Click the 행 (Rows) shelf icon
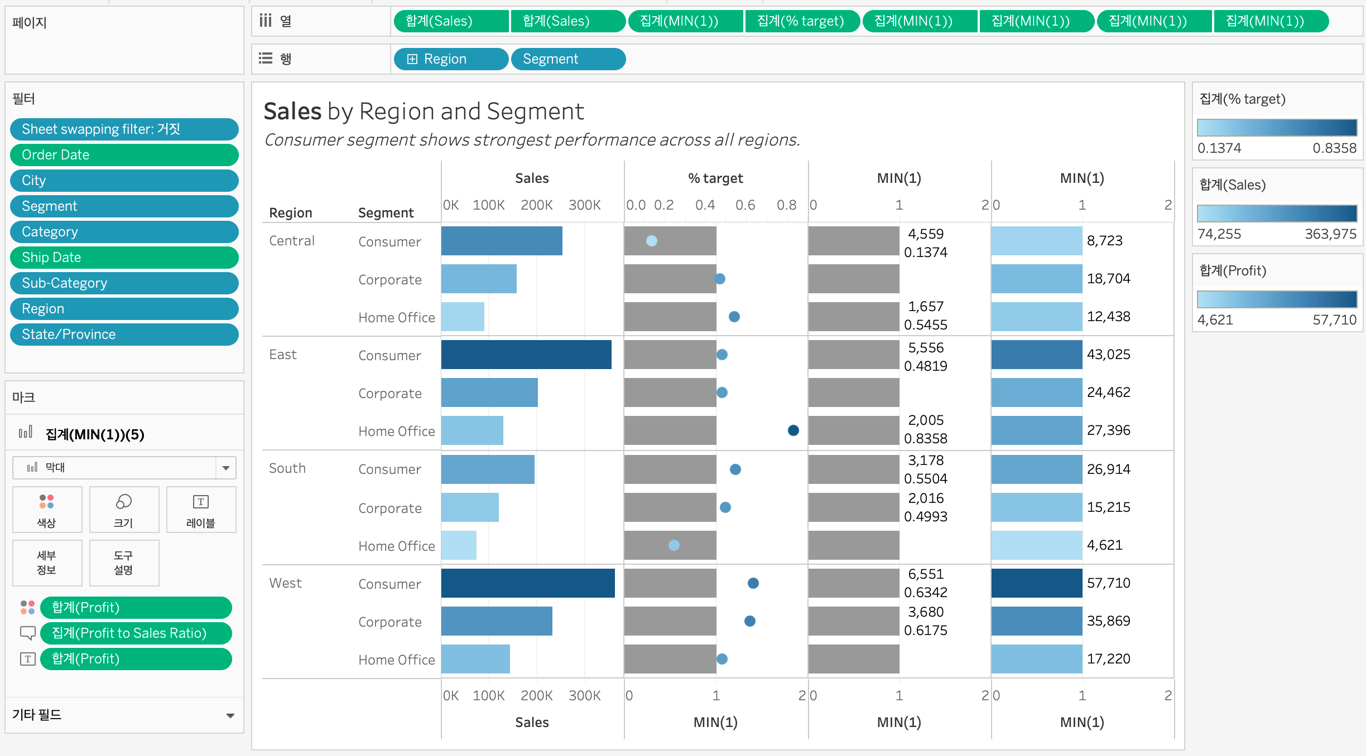 tap(266, 59)
